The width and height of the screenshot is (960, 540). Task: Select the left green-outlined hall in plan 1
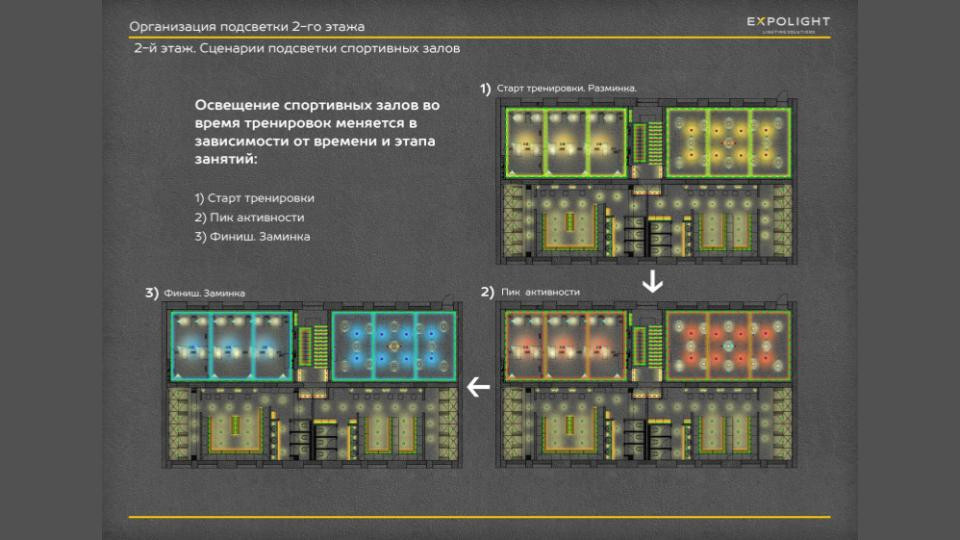click(563, 144)
